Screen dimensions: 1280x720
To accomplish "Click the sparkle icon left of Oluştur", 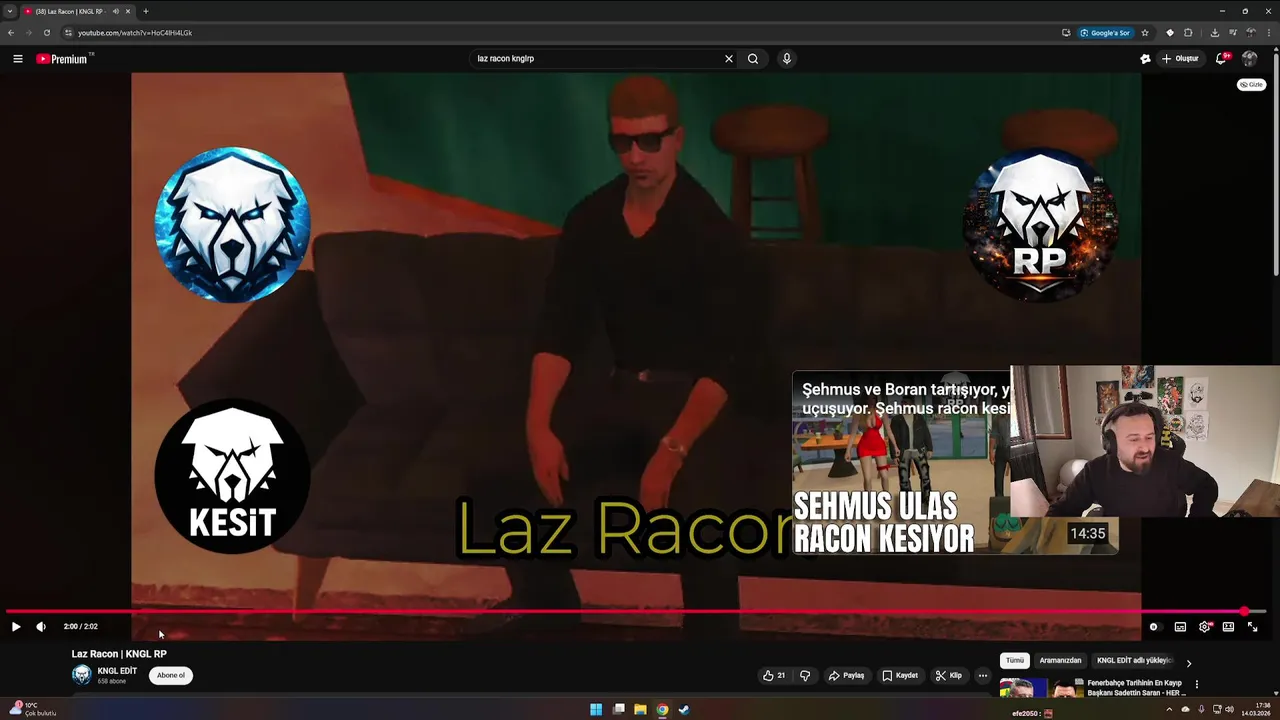I will 1145,59.
